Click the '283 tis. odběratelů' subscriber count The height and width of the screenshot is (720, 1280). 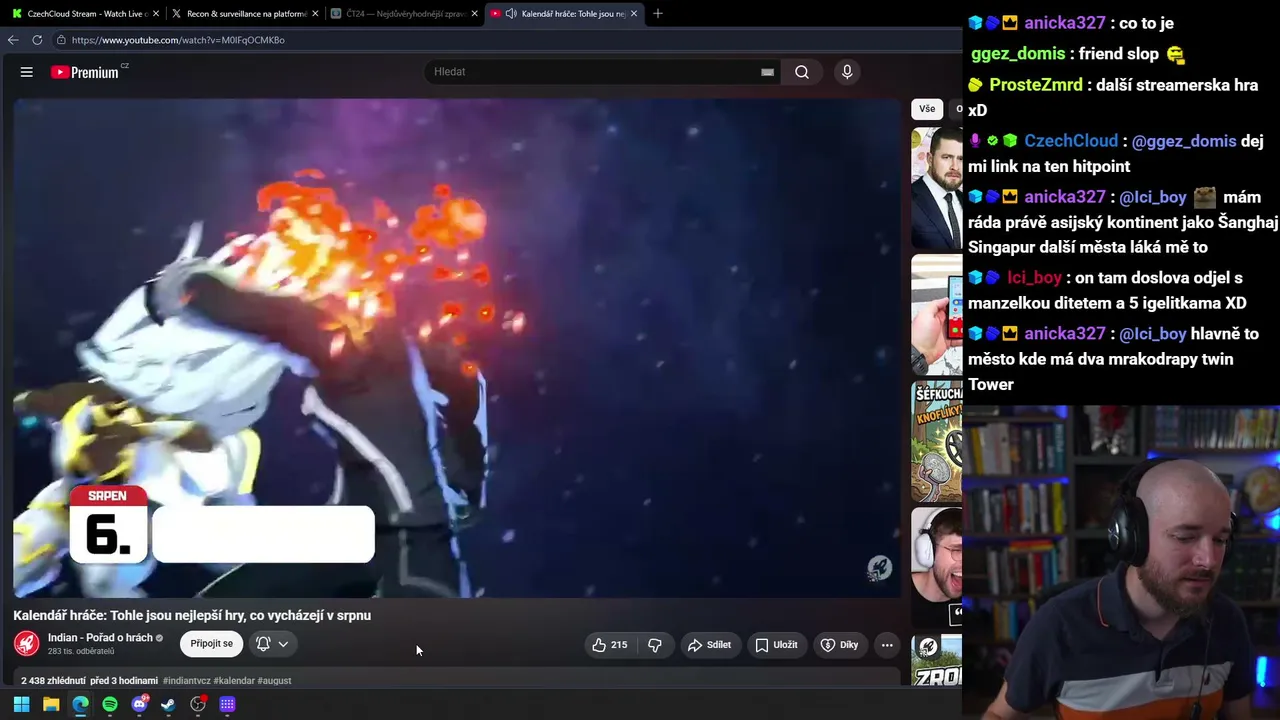[x=81, y=652]
